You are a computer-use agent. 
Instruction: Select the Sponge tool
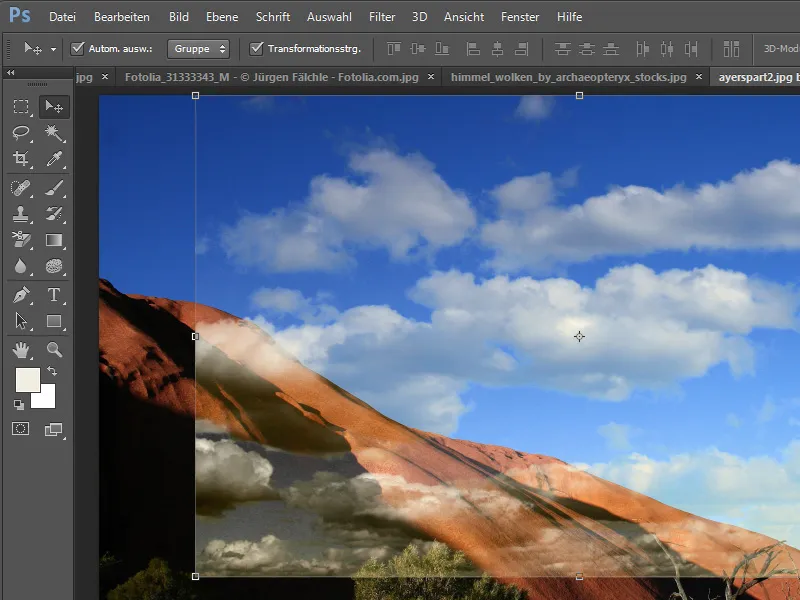pos(54,266)
